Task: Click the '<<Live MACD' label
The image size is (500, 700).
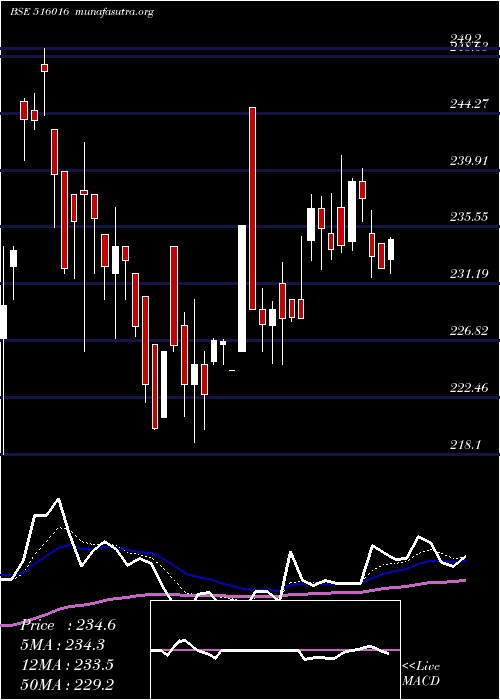Action: 421,674
